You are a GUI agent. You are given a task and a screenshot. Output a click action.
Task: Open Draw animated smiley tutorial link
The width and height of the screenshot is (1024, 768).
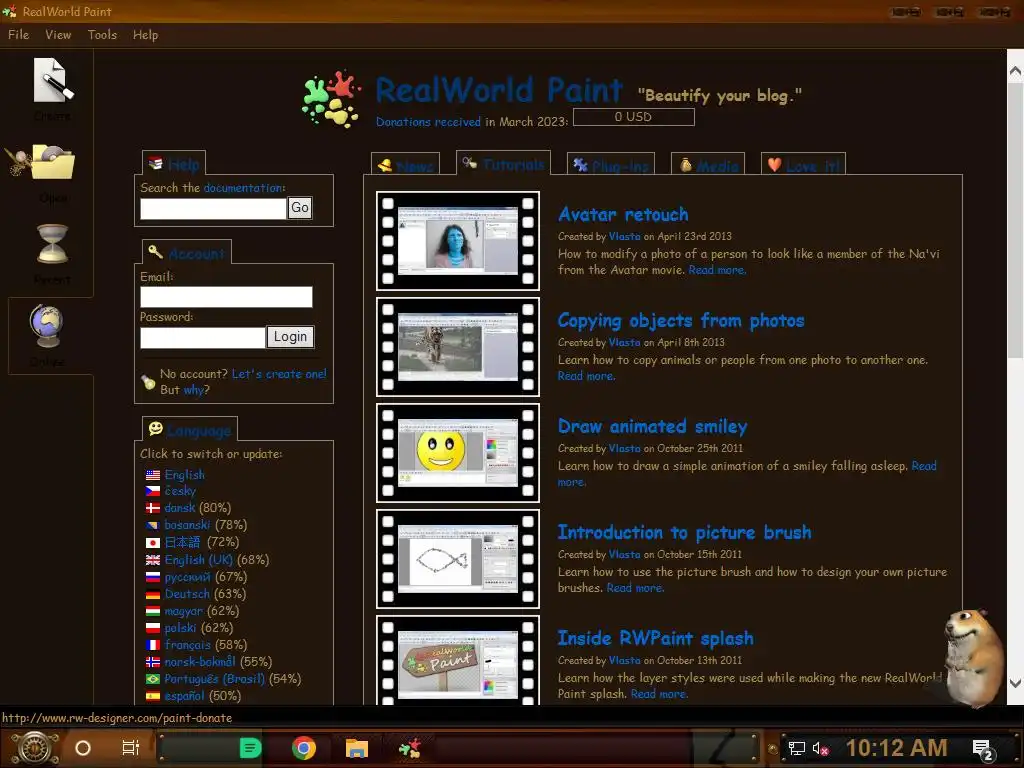(x=652, y=426)
